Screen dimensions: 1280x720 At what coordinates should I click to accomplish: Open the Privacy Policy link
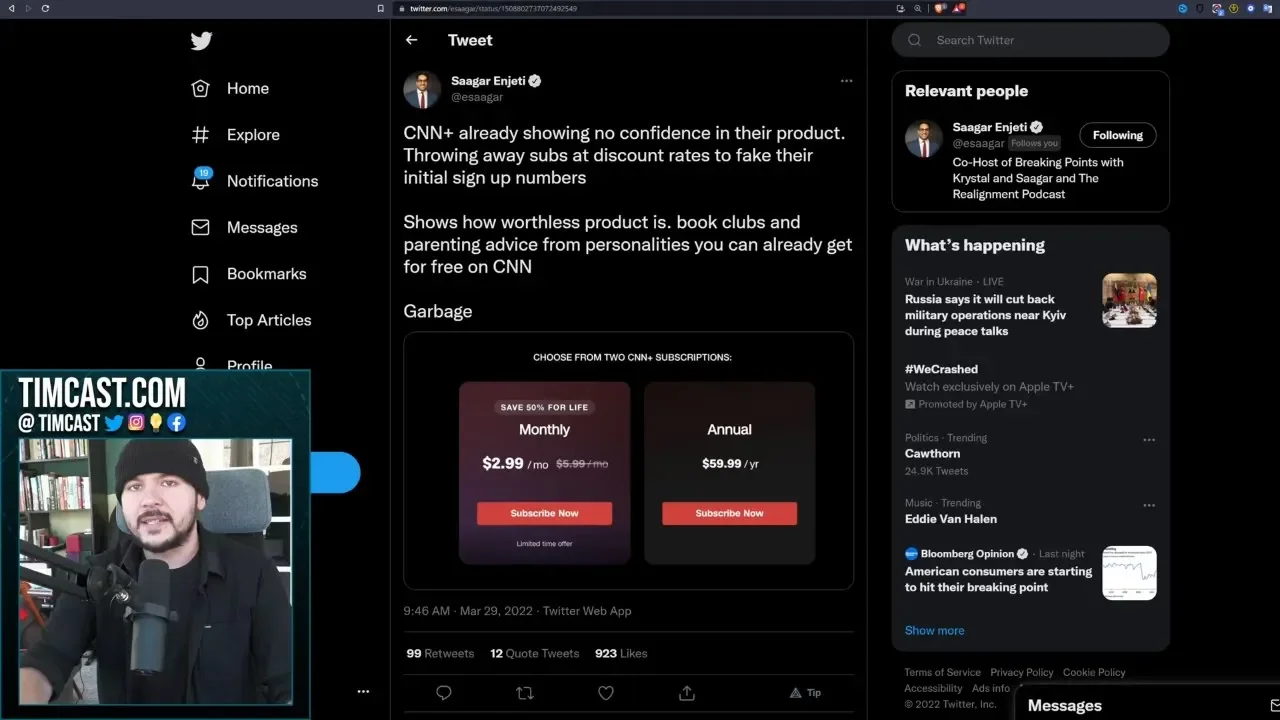(1021, 672)
